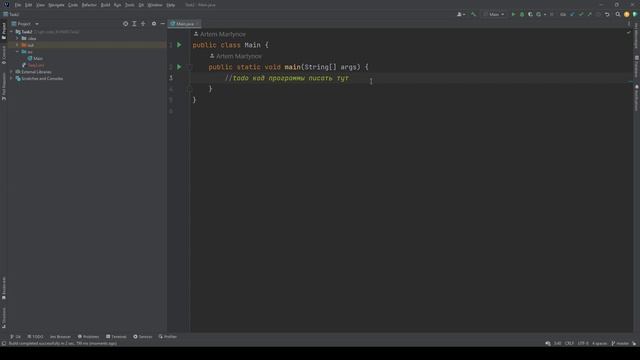Open the Git branch widget in status bar
This screenshot has height=360, width=640.
coord(620,344)
